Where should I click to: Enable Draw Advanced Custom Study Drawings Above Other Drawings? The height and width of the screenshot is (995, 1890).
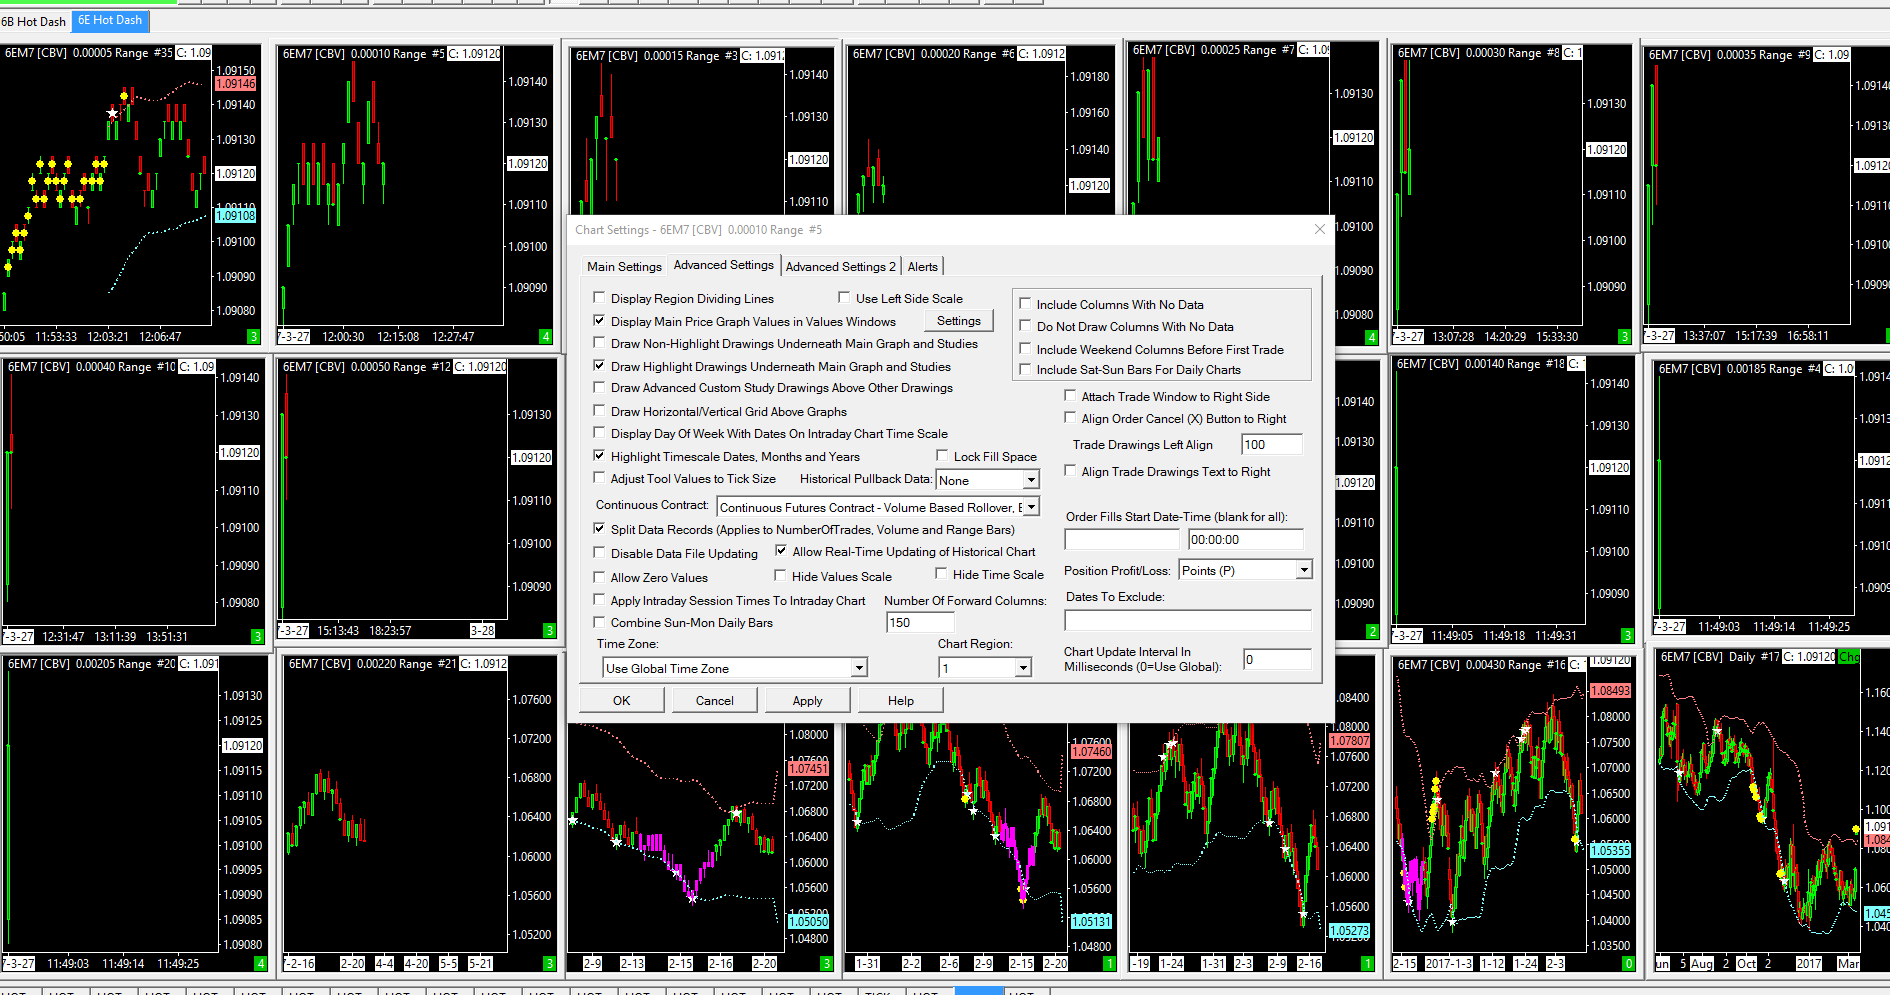(x=599, y=387)
